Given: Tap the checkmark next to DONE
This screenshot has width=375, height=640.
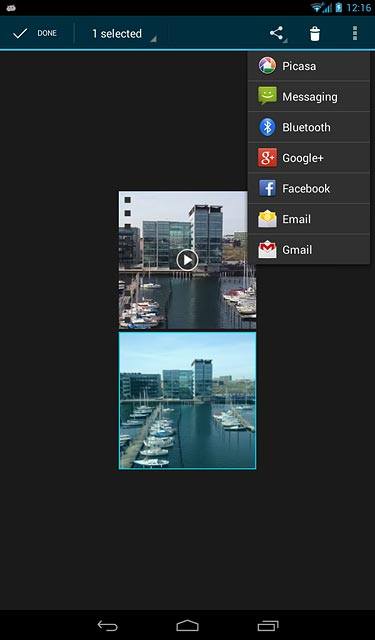Looking at the screenshot, I should click(20, 33).
